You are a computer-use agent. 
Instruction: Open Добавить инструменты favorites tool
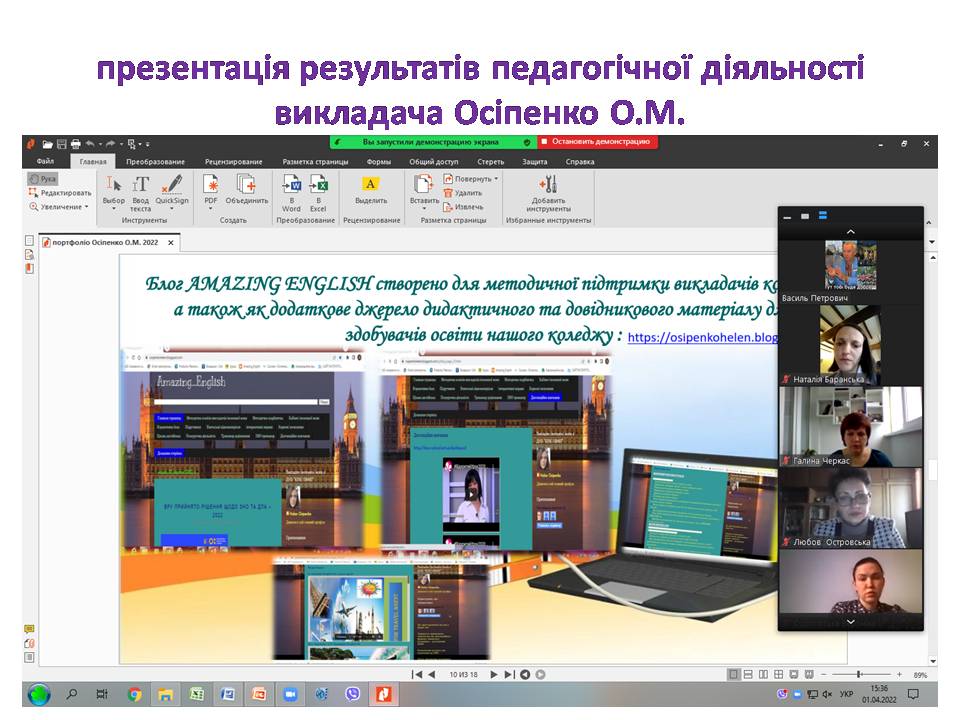click(x=548, y=193)
